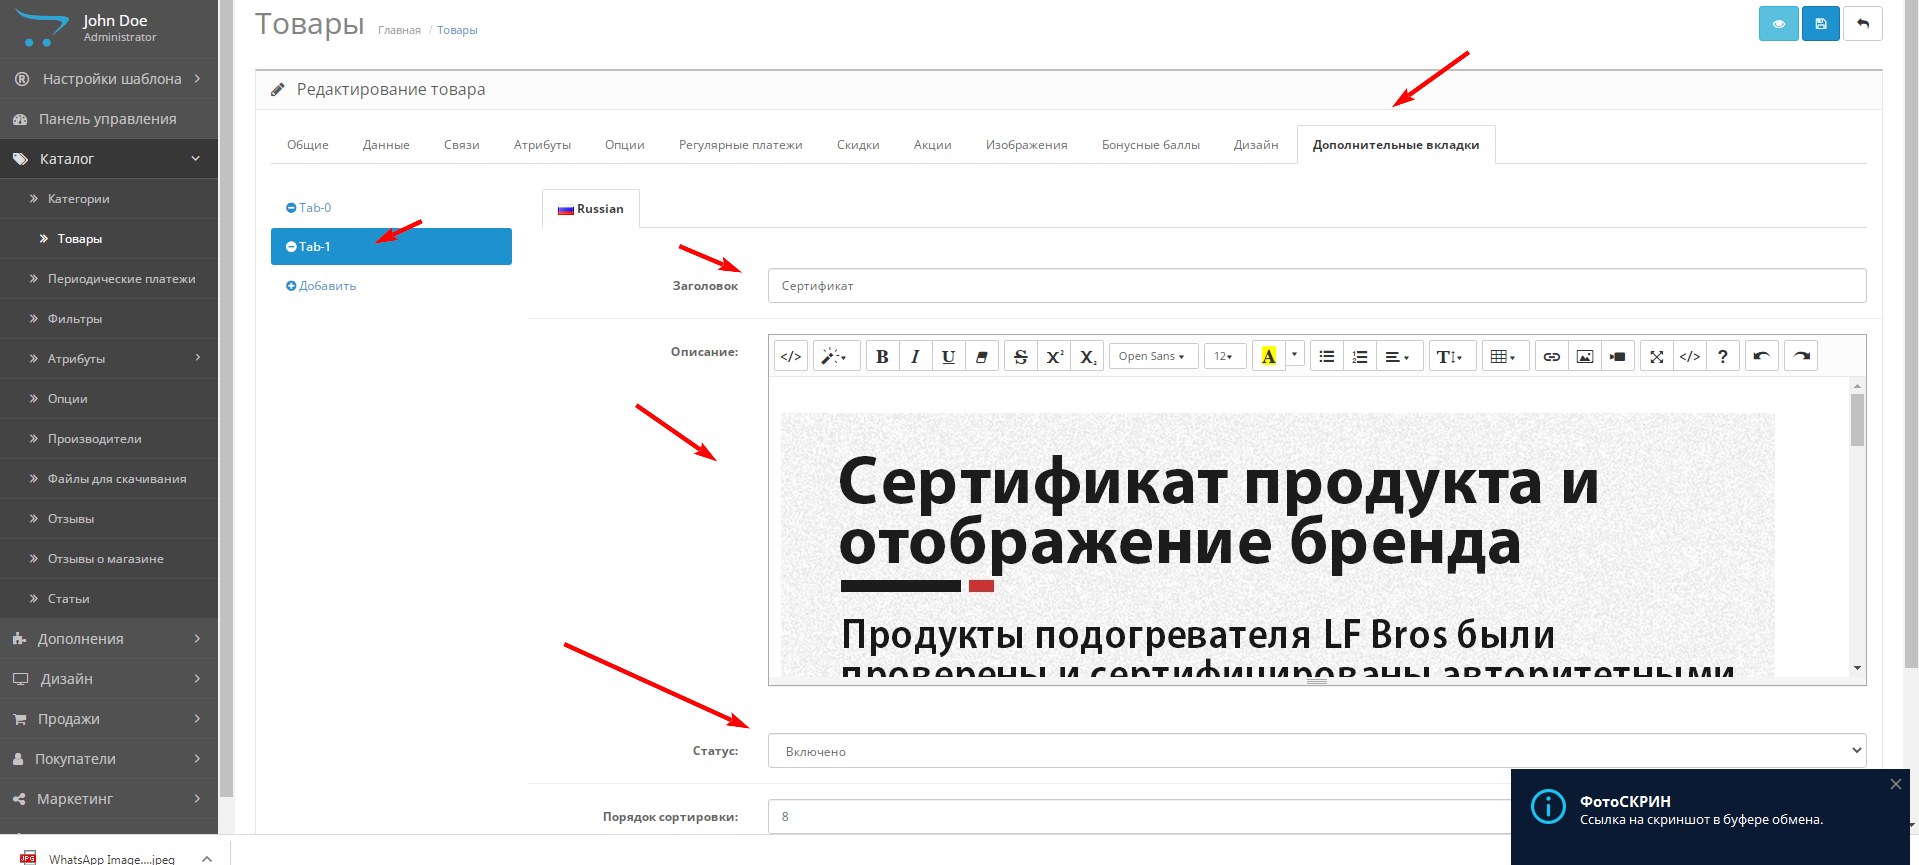Open the font size 12 dropdown
This screenshot has height=865, width=1919.
point(1224,356)
